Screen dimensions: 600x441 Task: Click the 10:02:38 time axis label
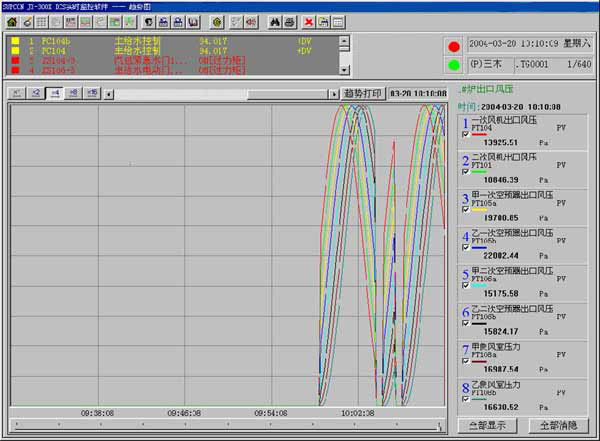[357, 413]
